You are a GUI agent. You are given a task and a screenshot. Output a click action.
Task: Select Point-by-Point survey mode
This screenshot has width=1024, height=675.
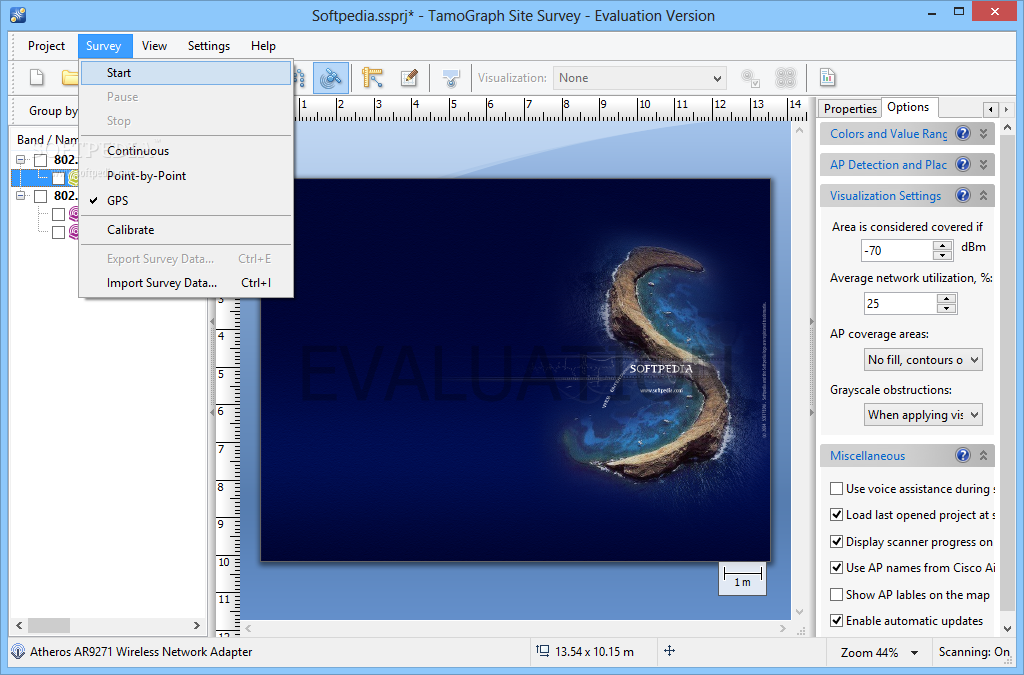(x=186, y=176)
